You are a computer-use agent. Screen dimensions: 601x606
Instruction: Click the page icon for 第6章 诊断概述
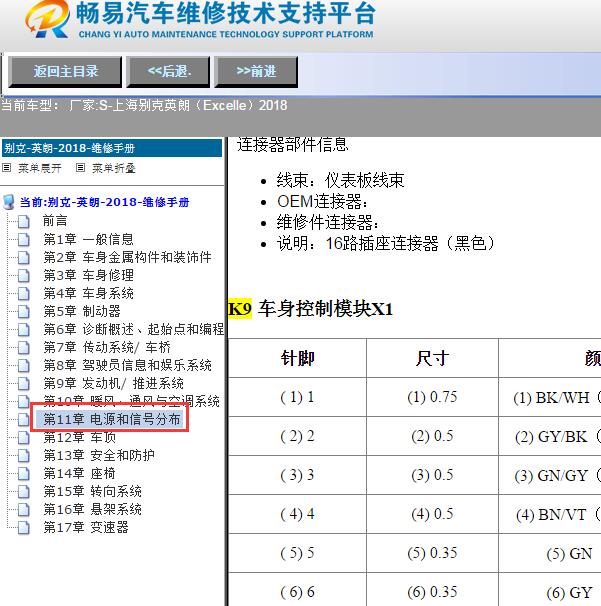pyautogui.click(x=24, y=330)
